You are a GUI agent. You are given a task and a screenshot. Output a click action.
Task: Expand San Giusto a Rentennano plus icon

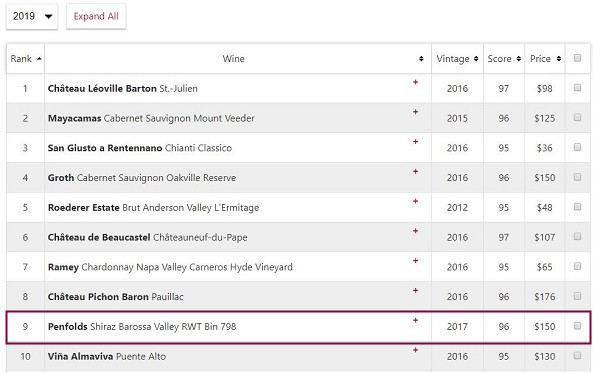pyautogui.click(x=415, y=142)
